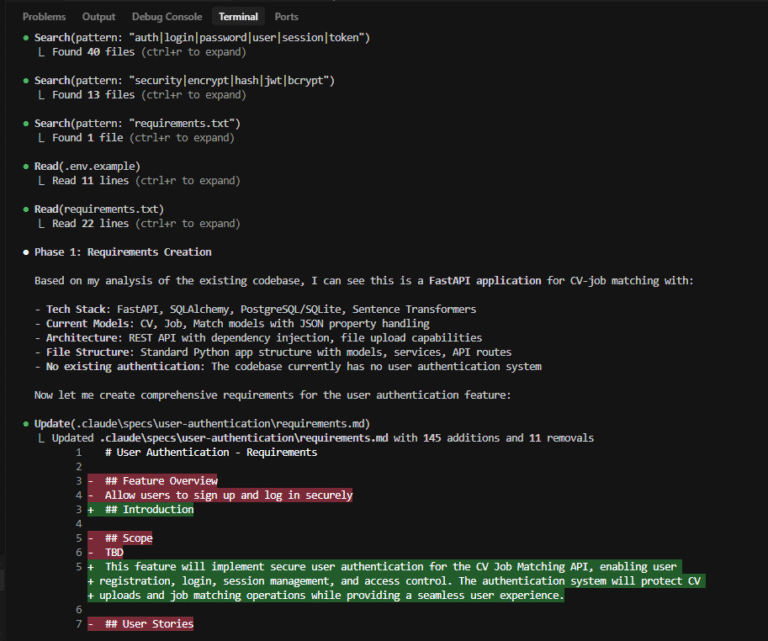Viewport: 768px width, 641px height.
Task: Click 'Phase 1: Requirements Creation' heading
Action: tap(123, 252)
